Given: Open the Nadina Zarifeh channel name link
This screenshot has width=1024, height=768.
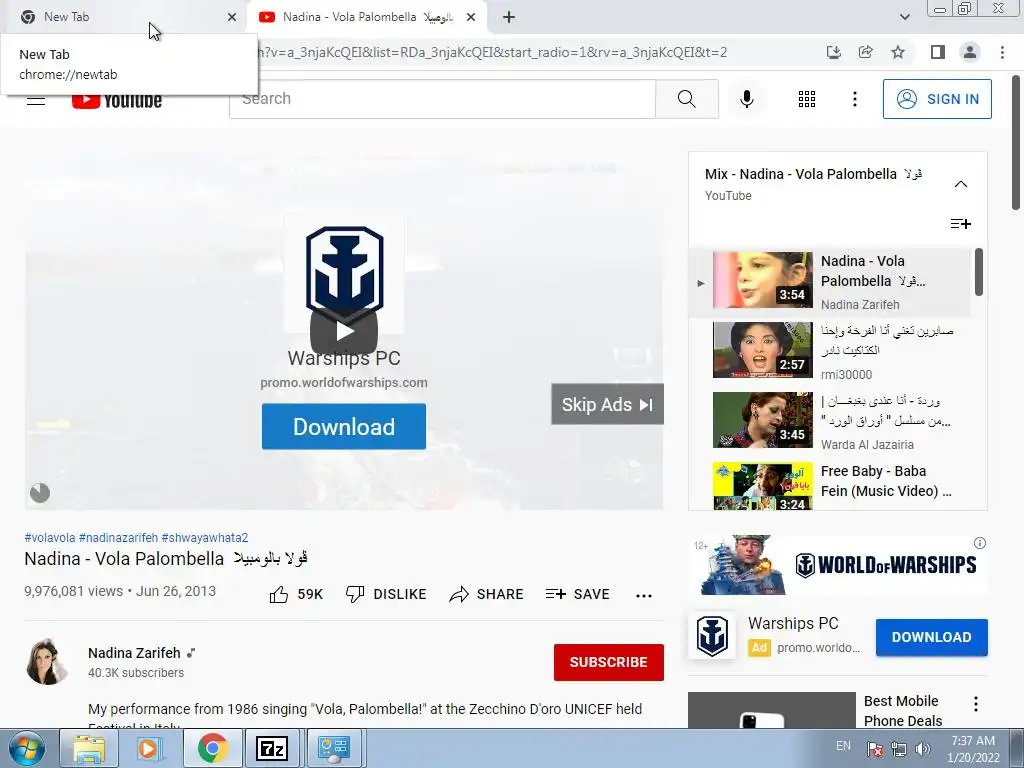Looking at the screenshot, I should pos(134,653).
